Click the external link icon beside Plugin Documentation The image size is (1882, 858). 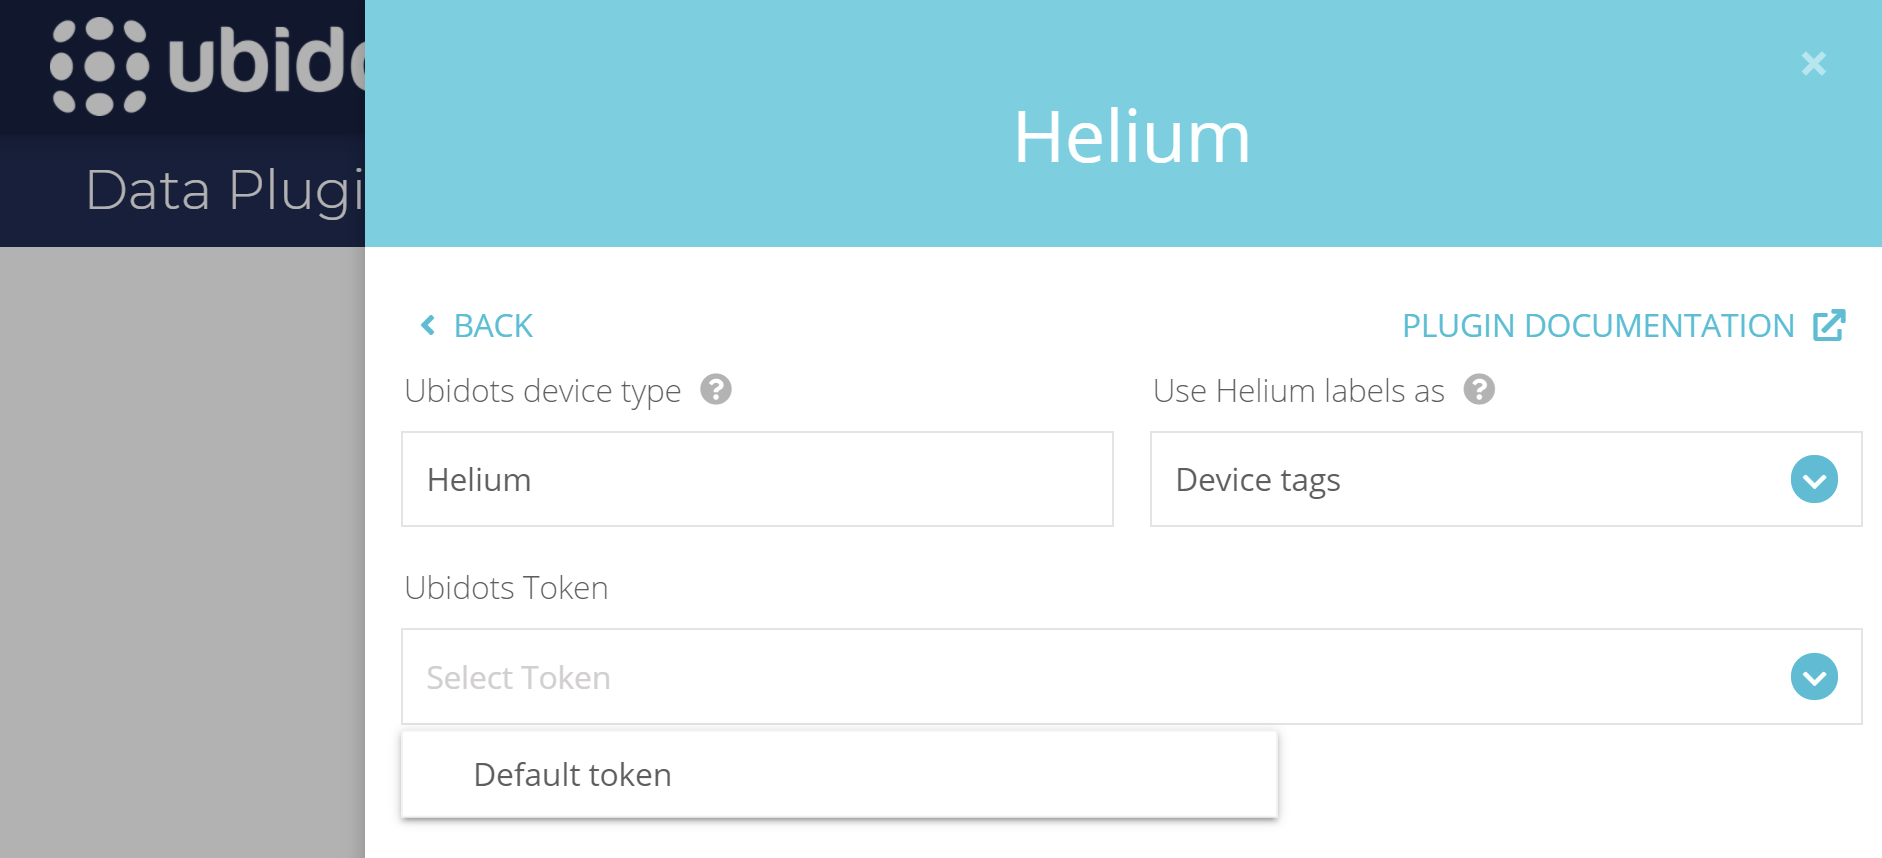click(1829, 325)
